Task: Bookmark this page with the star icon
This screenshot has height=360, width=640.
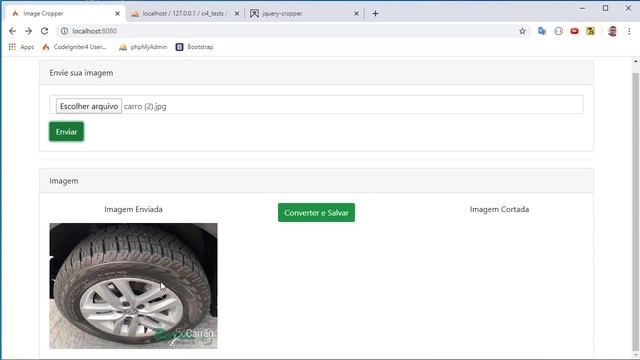Action: coord(522,31)
